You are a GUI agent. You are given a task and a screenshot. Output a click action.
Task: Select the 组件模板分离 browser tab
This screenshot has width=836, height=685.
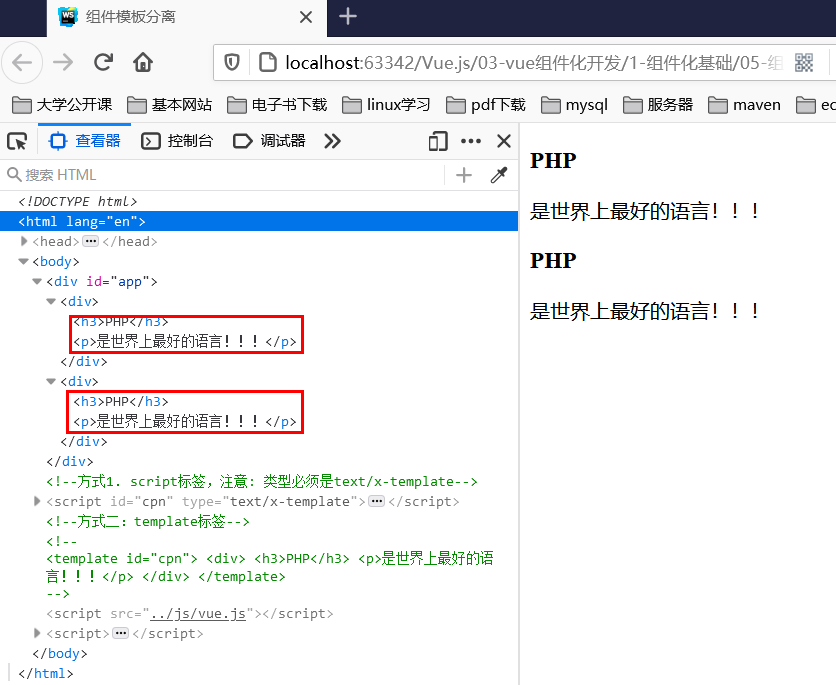coord(187,18)
